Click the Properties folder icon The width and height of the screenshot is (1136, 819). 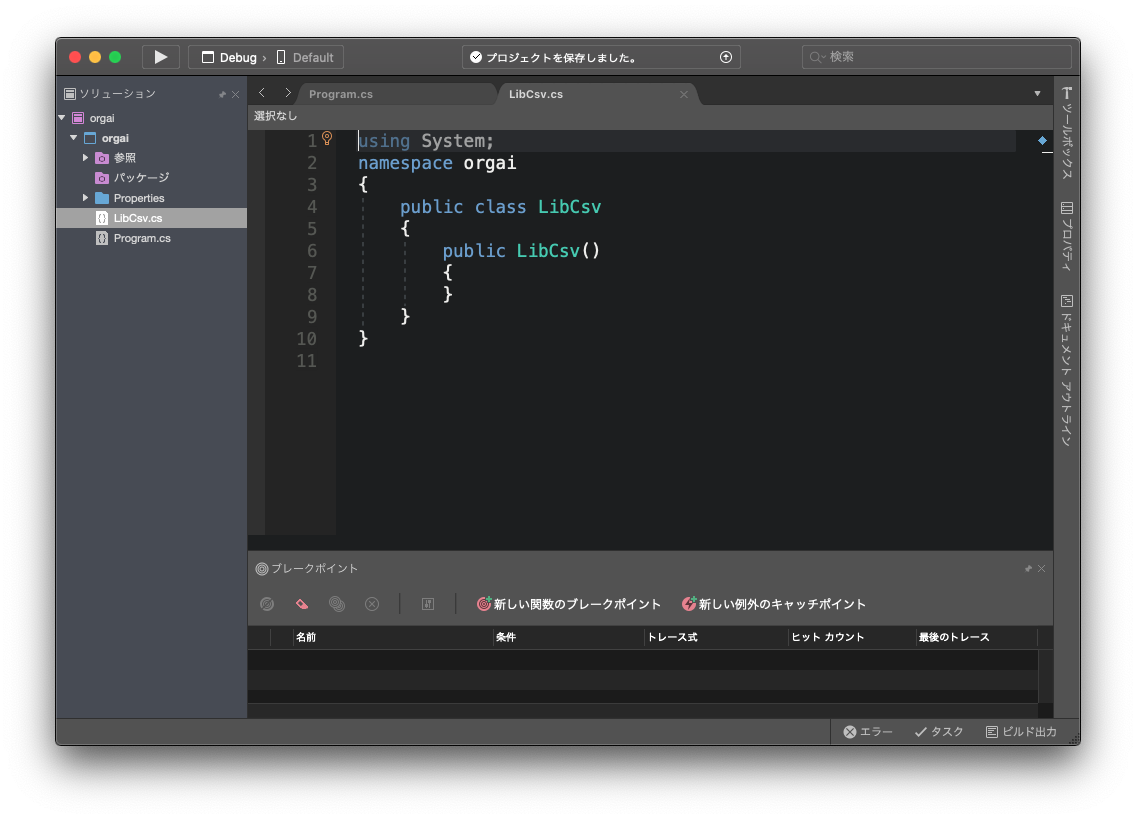coord(102,198)
